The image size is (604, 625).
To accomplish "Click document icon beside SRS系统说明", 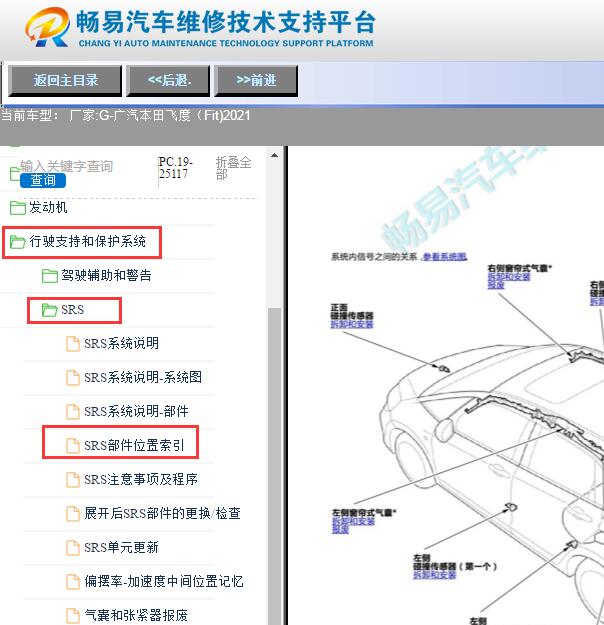I will tap(73, 344).
